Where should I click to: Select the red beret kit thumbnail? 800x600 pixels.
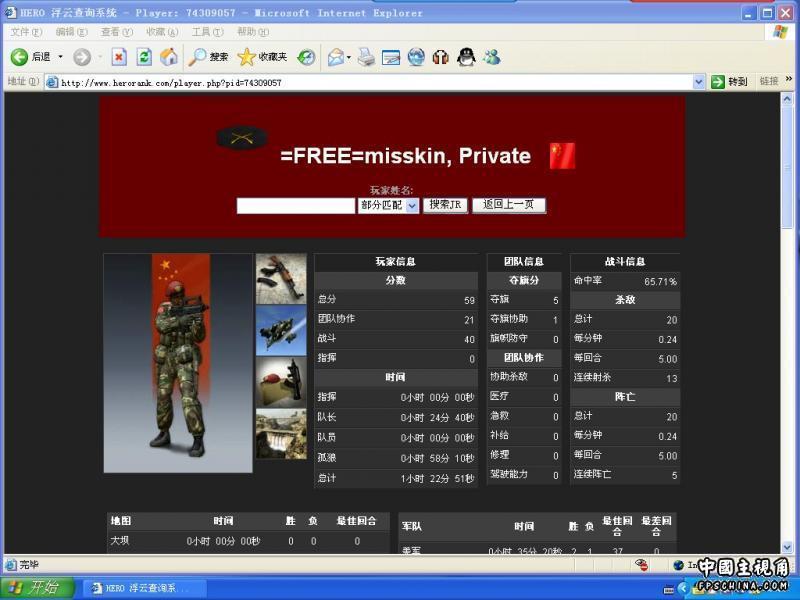point(281,382)
